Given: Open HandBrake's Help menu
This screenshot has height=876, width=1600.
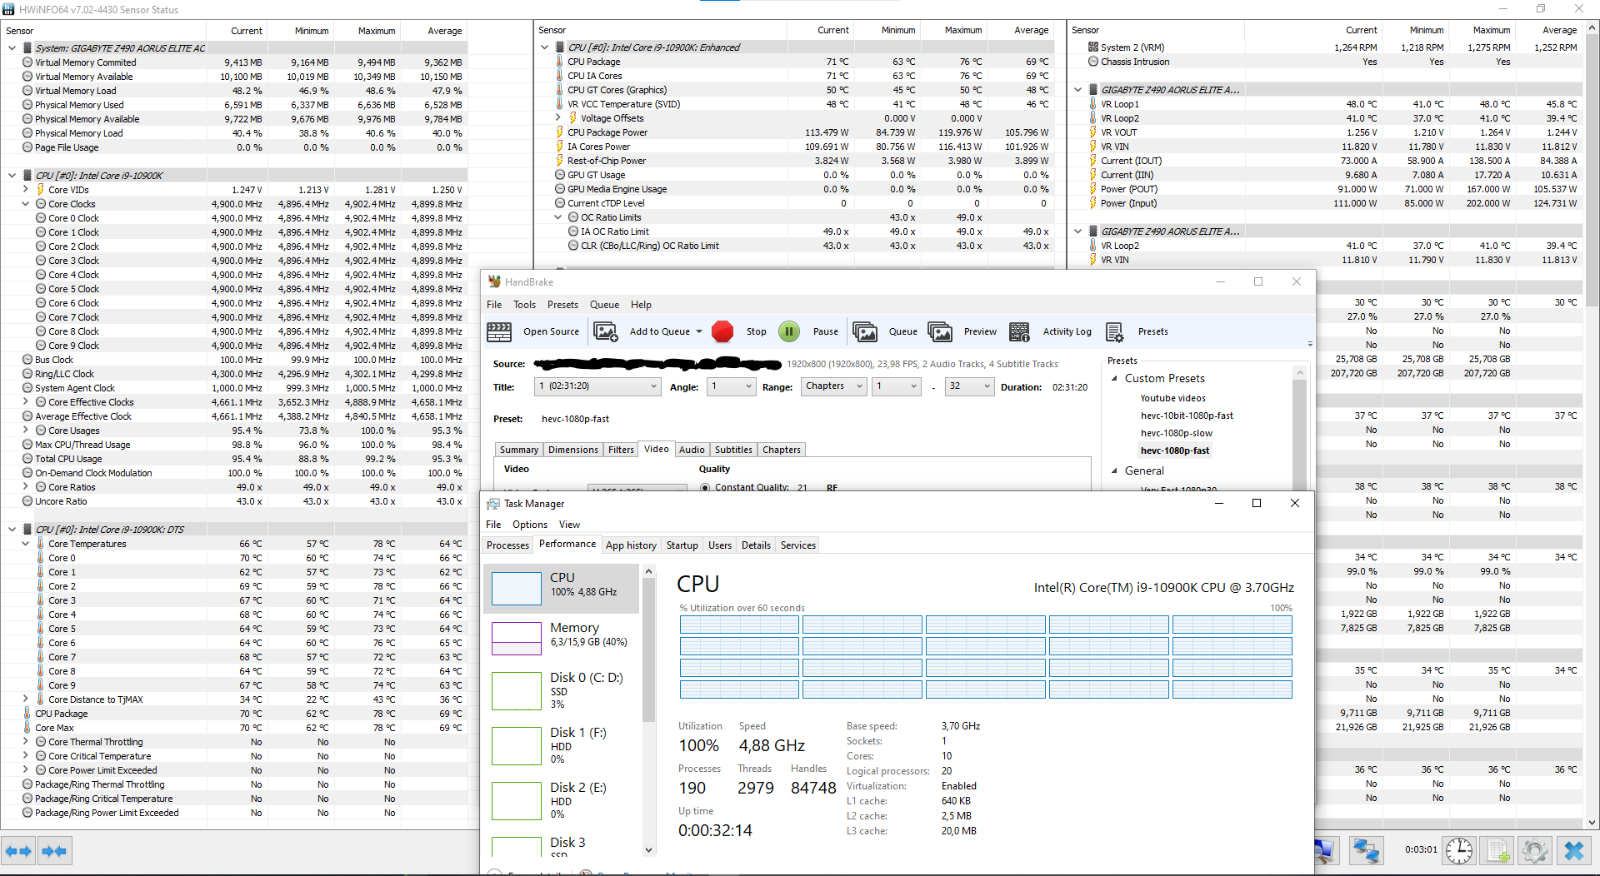Looking at the screenshot, I should (x=641, y=305).
